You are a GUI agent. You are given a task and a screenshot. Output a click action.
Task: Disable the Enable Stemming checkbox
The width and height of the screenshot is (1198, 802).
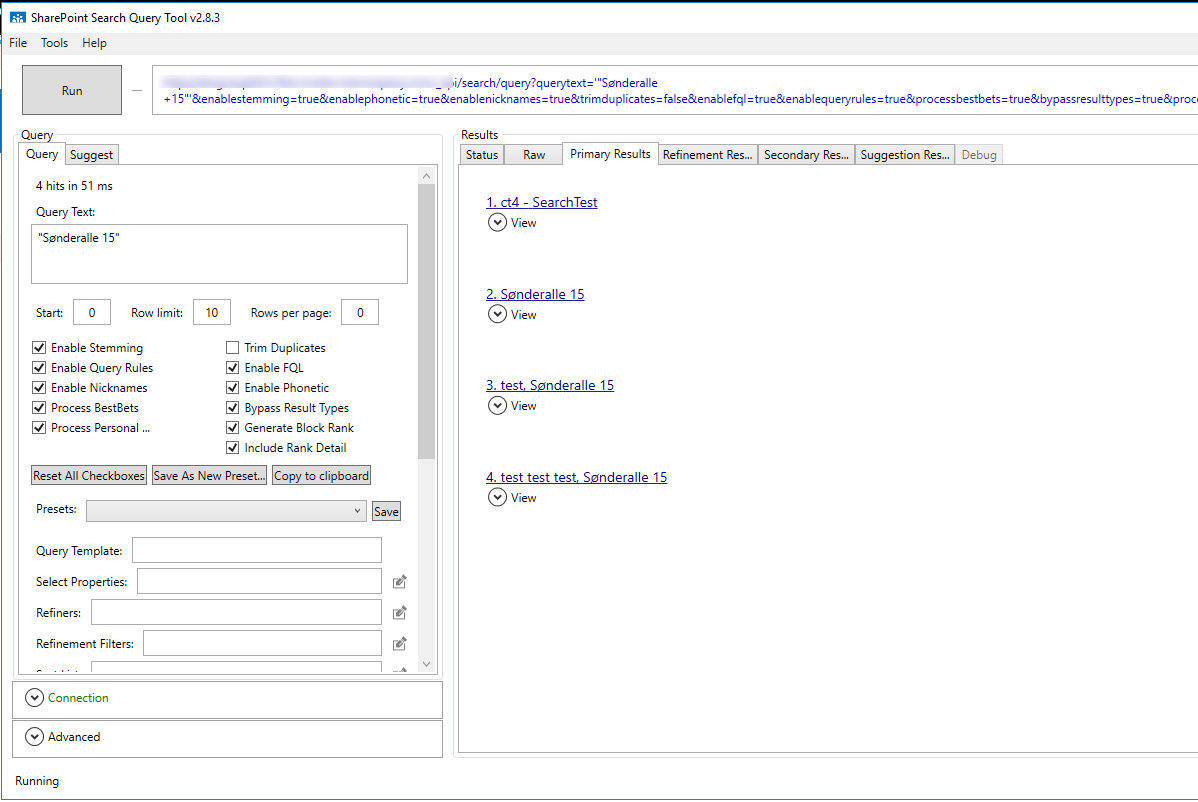38,347
